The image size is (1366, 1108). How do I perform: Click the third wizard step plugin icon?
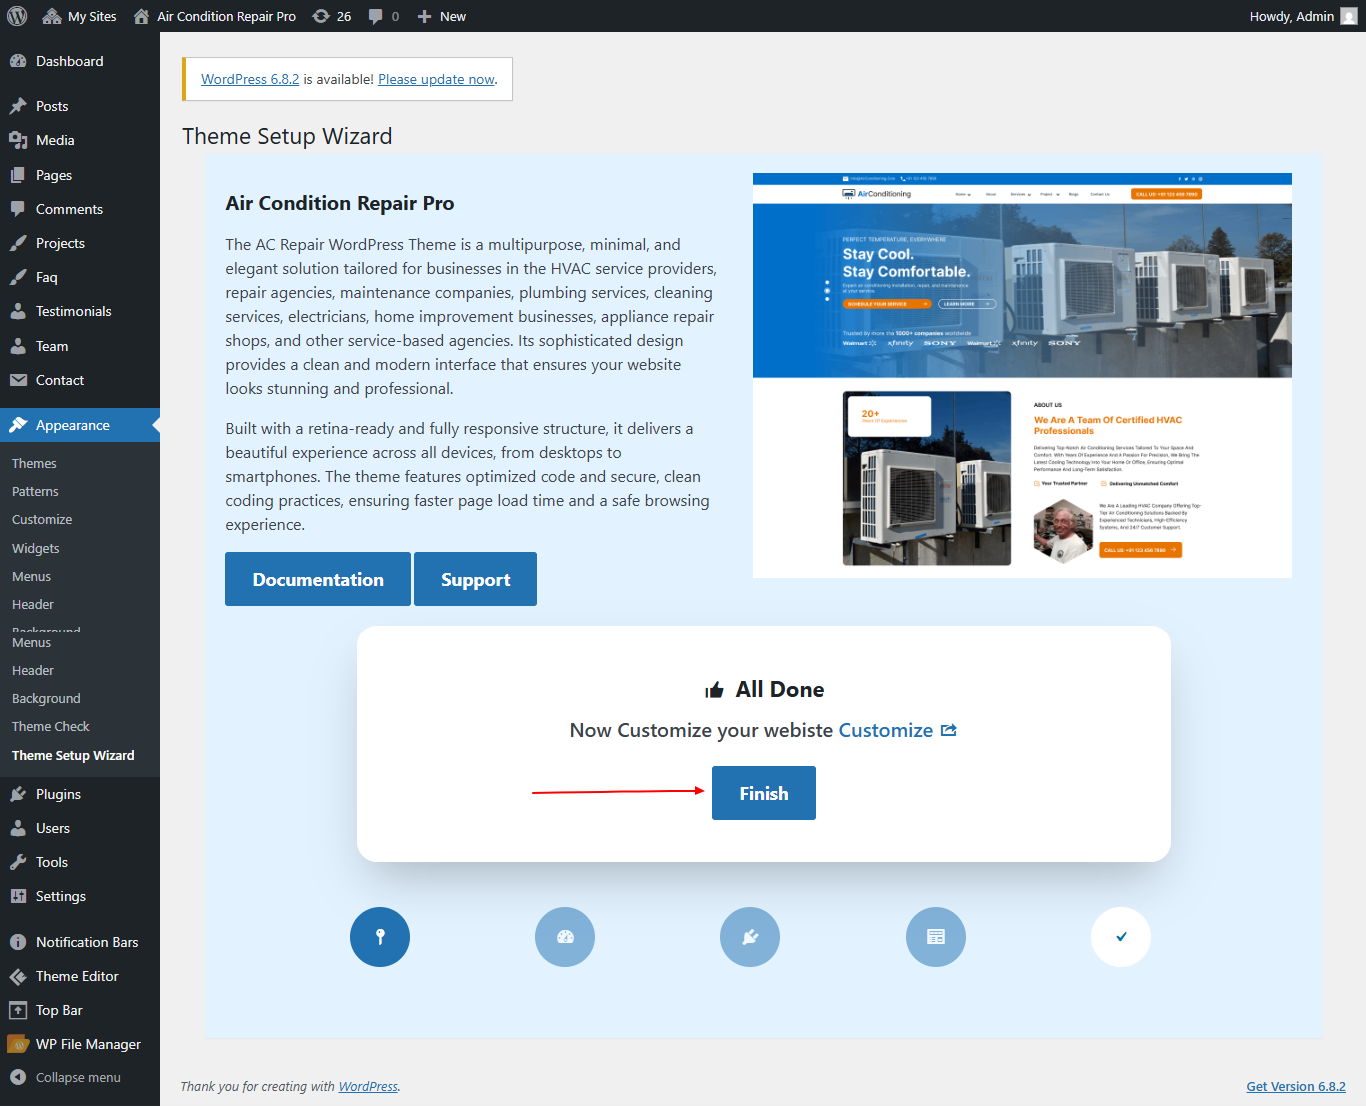(750, 937)
